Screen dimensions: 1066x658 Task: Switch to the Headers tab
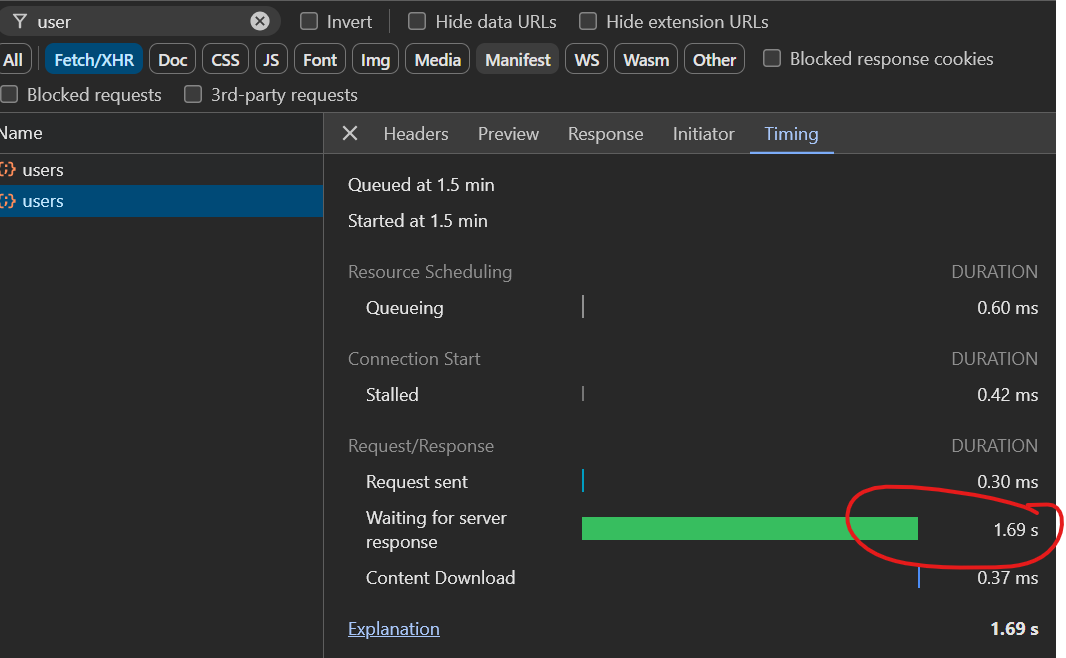(x=416, y=134)
